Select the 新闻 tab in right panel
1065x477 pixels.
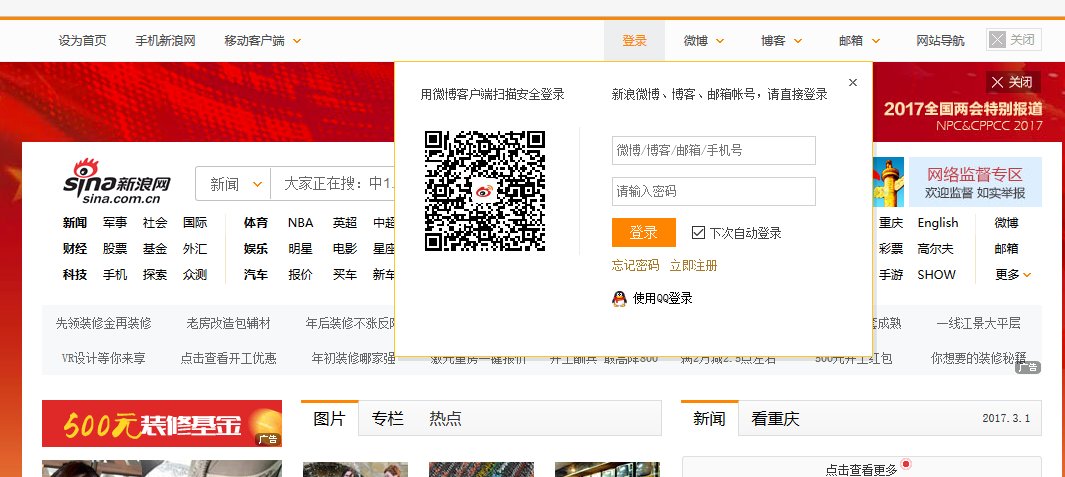[709, 419]
